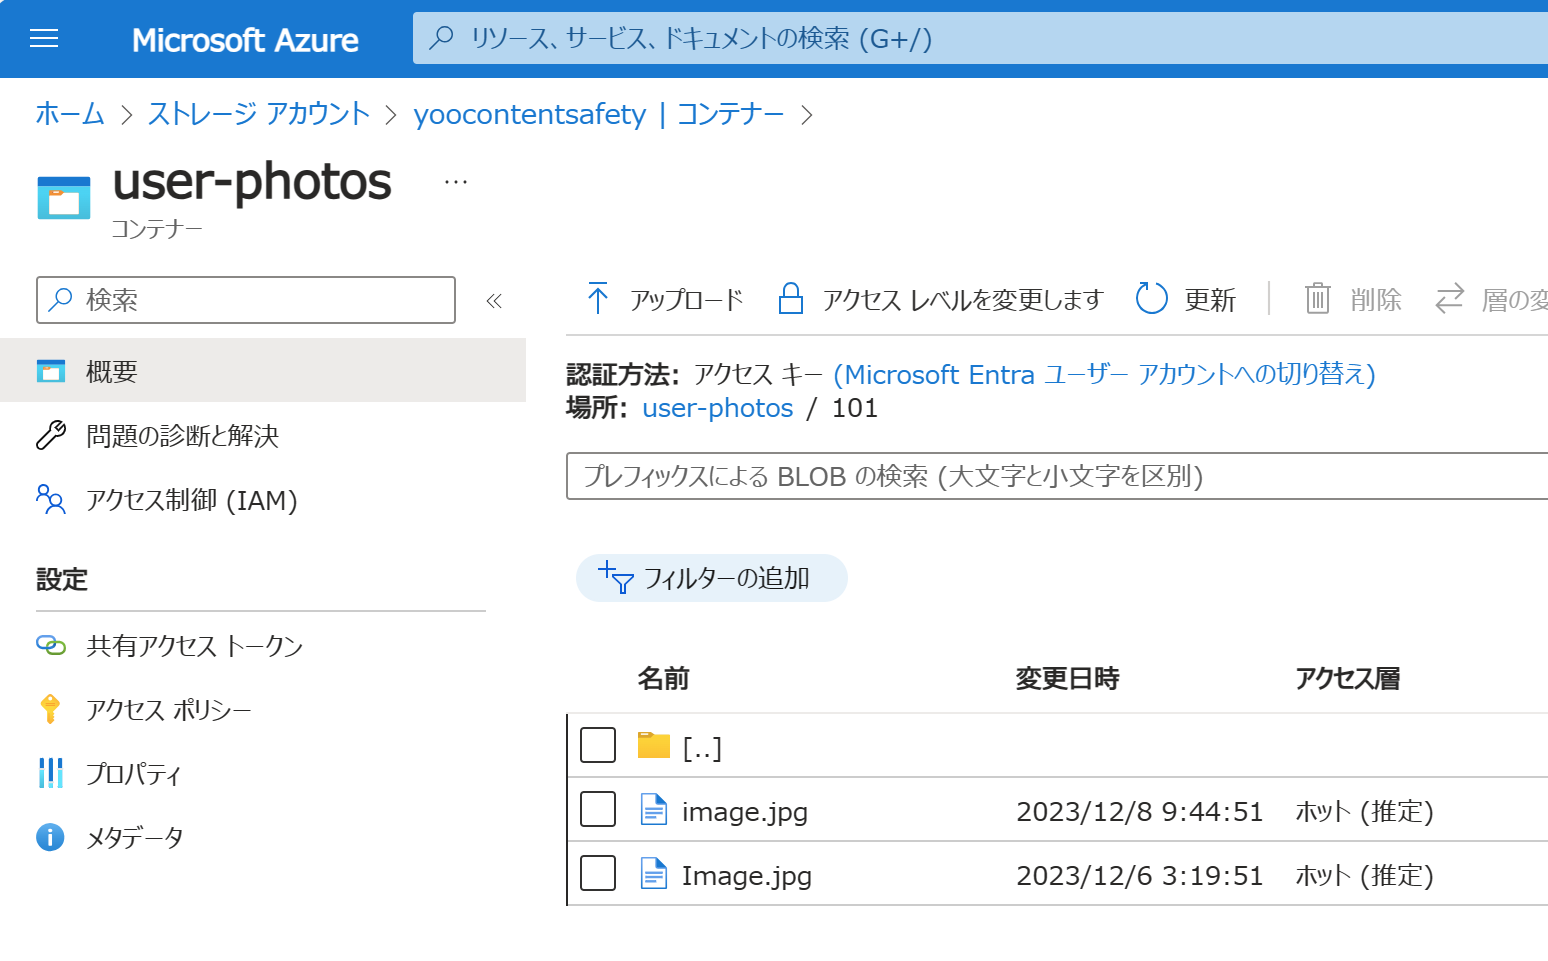Open lowercase image.jpg blob
This screenshot has height=961, width=1548.
[745, 812]
